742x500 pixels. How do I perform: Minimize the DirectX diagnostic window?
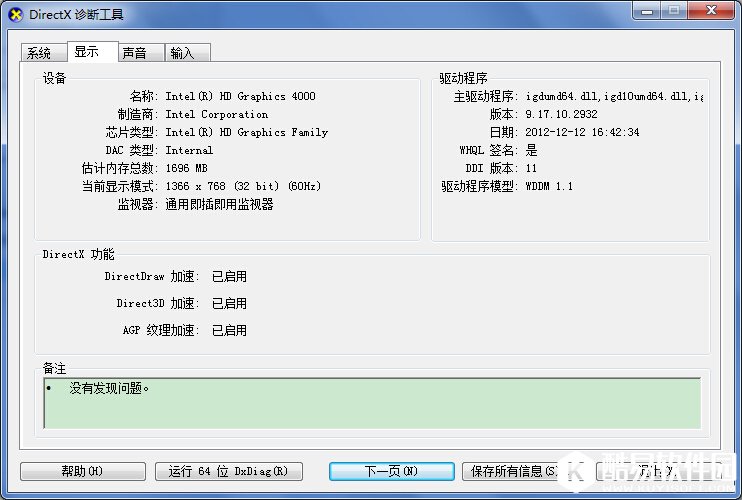point(647,11)
